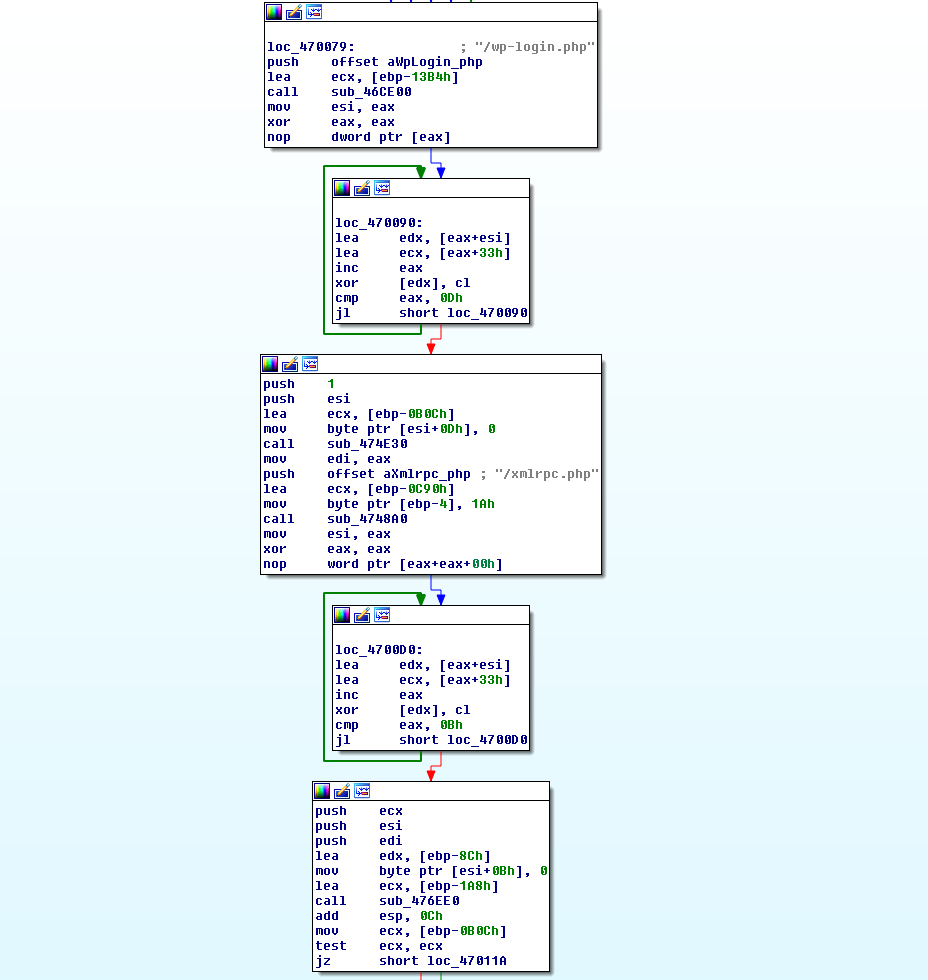Jump to sub_474E30 call target
Viewport: 928px width, 980px height.
pos(367,444)
